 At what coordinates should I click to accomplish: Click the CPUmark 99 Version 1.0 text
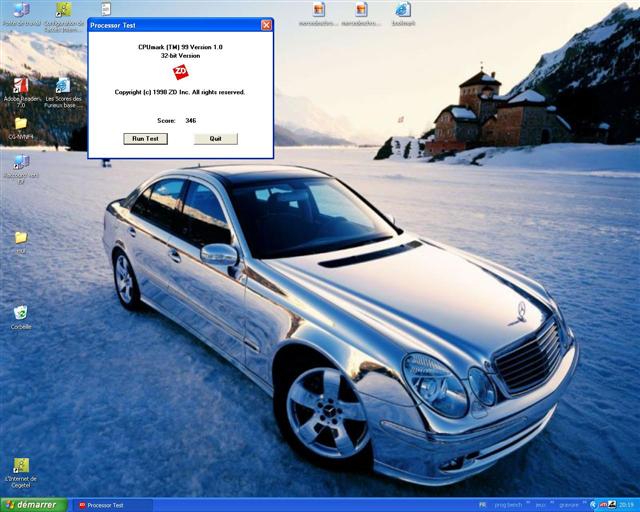(x=180, y=47)
